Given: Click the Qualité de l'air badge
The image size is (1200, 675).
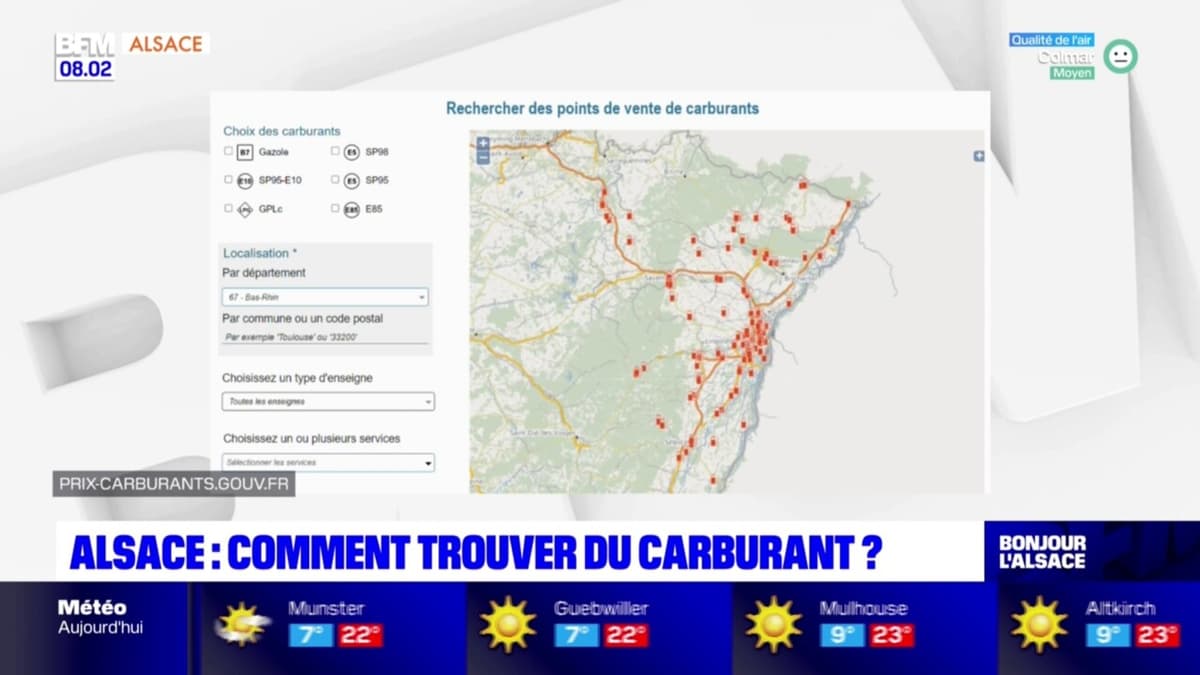Looking at the screenshot, I should (1052, 40).
